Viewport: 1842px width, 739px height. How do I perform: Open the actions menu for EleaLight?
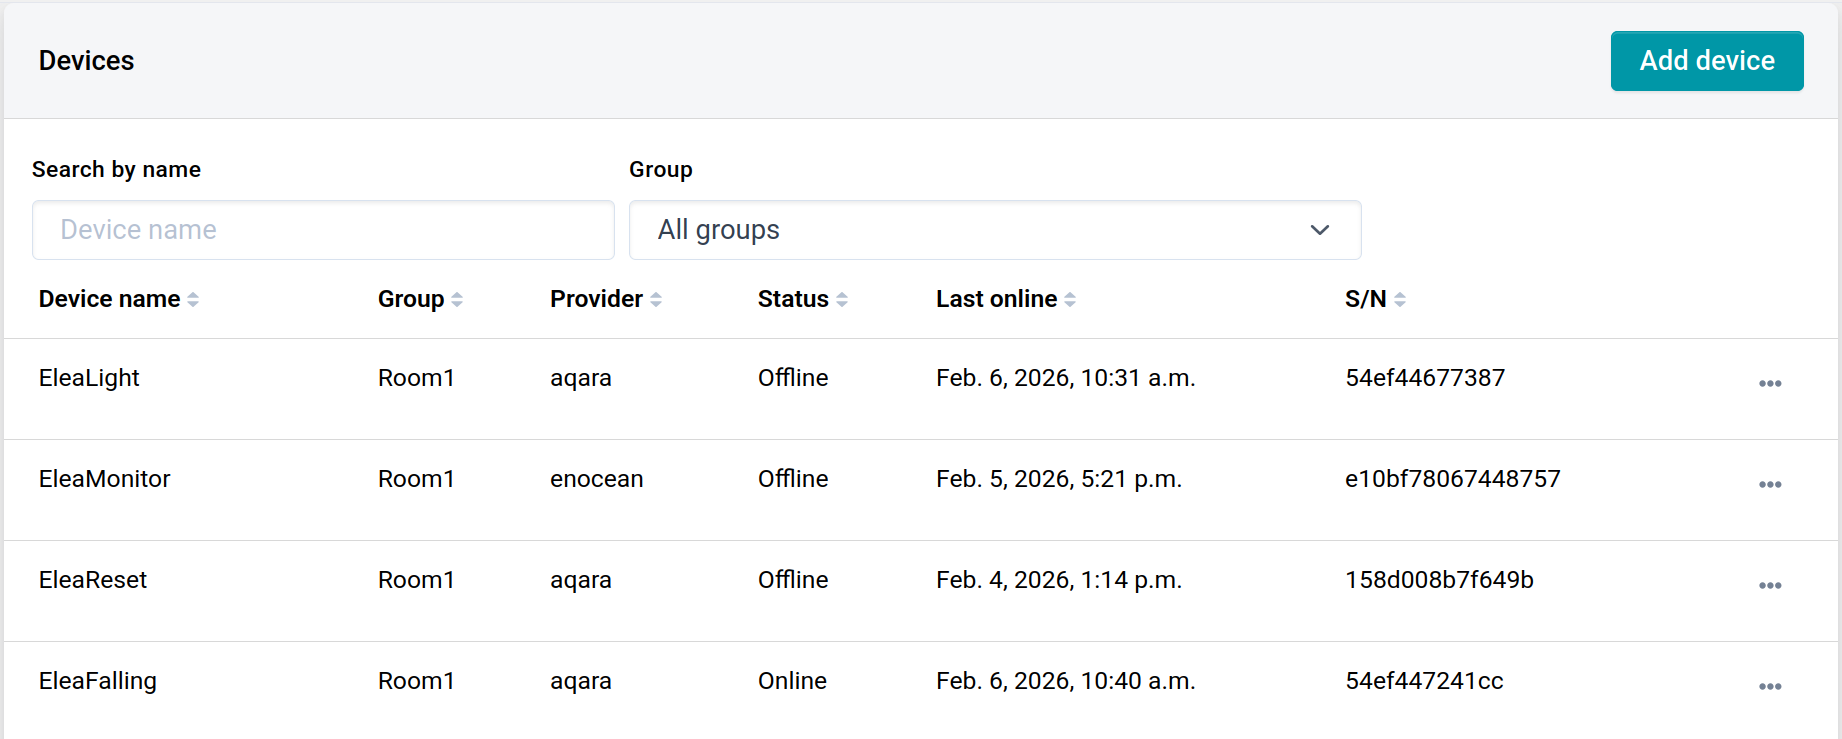point(1769,384)
